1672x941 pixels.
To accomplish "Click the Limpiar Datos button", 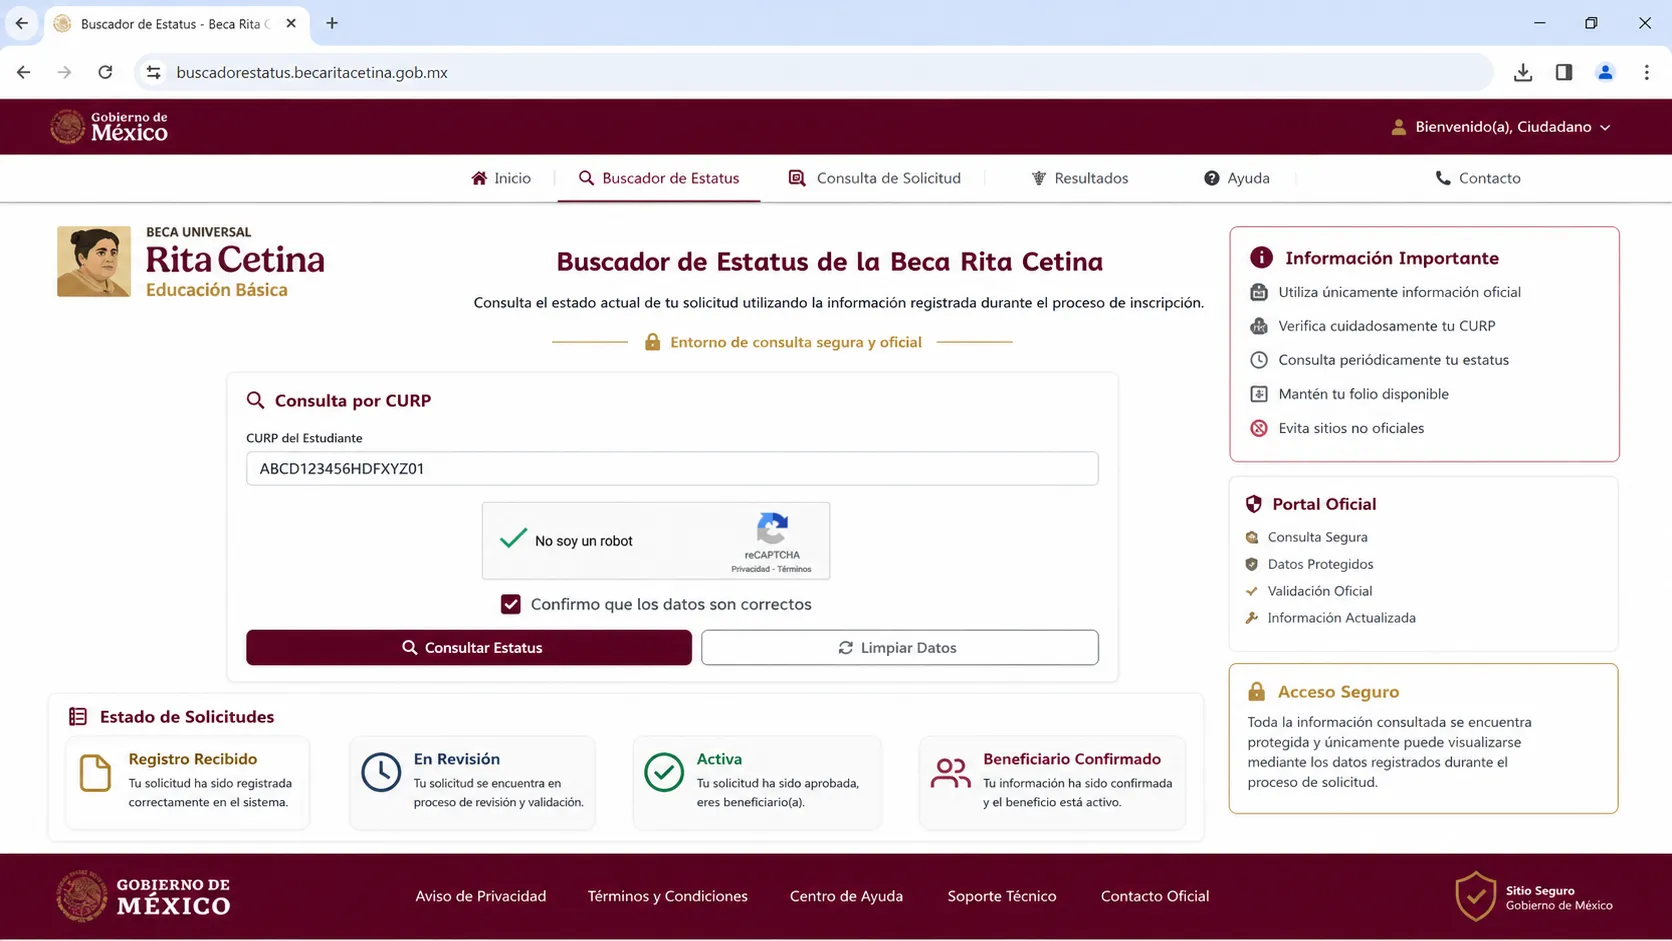I will click(x=900, y=647).
